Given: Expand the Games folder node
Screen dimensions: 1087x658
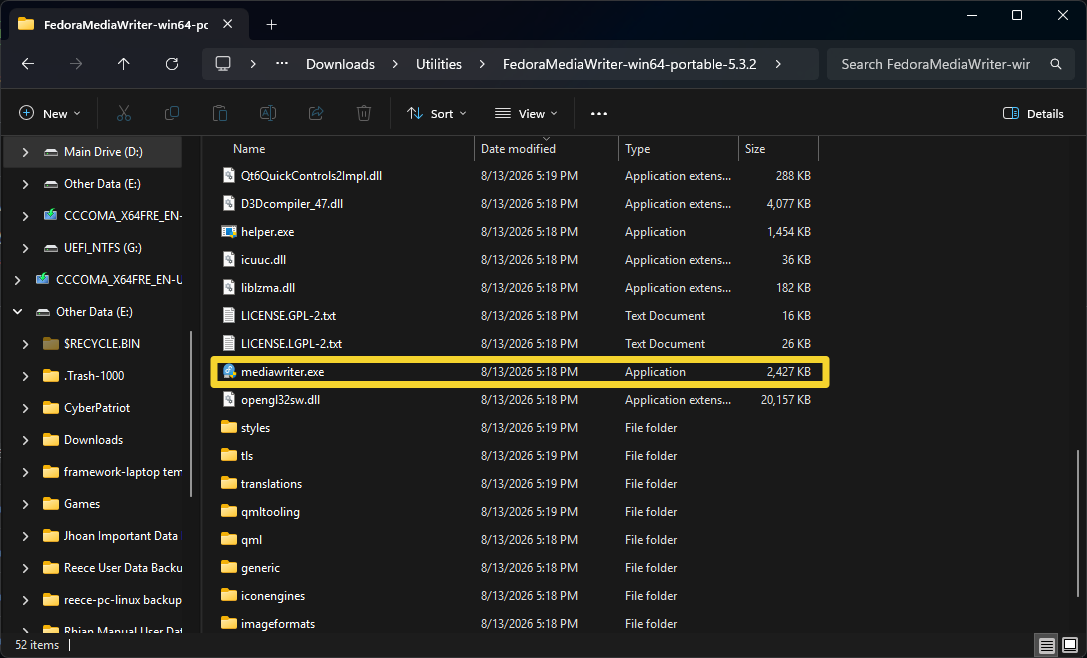Looking at the screenshot, I should tap(26, 504).
